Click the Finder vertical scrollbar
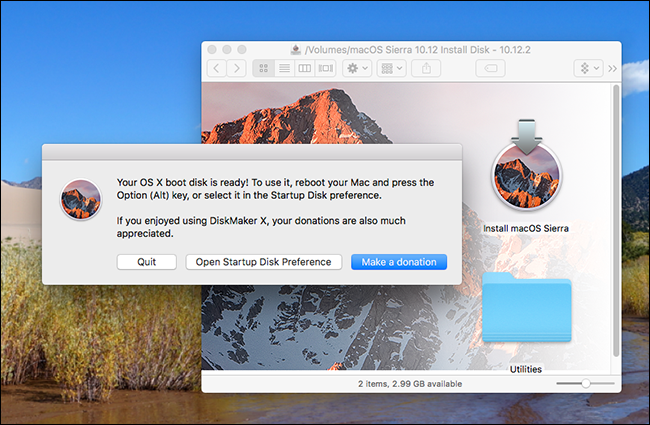Image resolution: width=650 pixels, height=425 pixels. pos(616,220)
